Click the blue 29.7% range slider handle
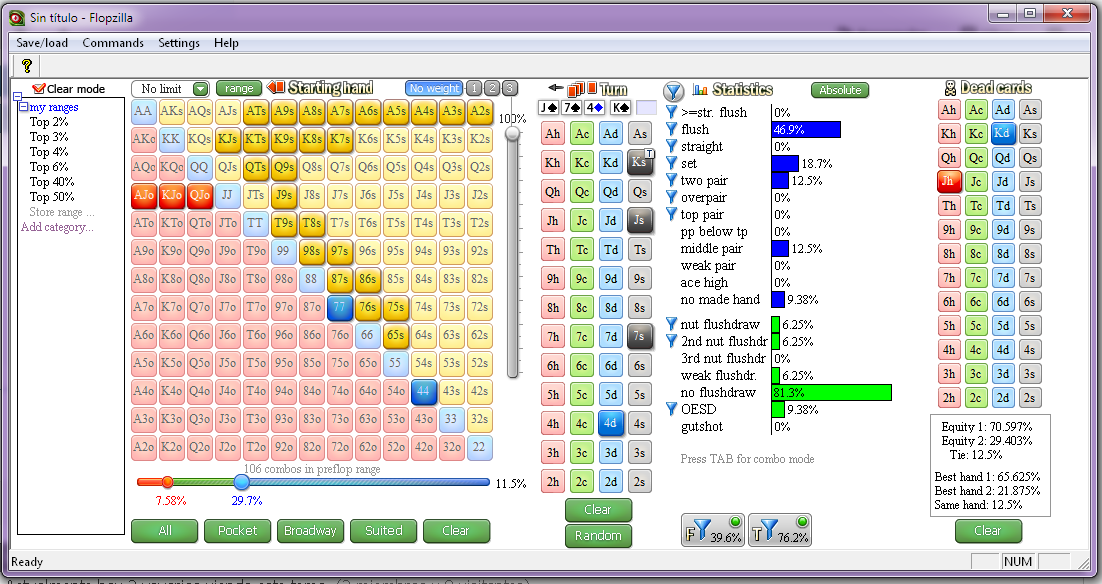Image resolution: width=1102 pixels, height=584 pixels. [x=242, y=481]
